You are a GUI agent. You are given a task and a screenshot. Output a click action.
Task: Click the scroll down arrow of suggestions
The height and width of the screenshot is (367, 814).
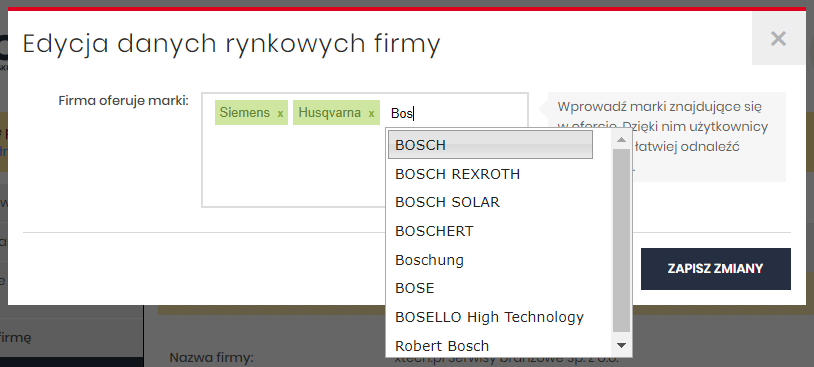(x=621, y=345)
